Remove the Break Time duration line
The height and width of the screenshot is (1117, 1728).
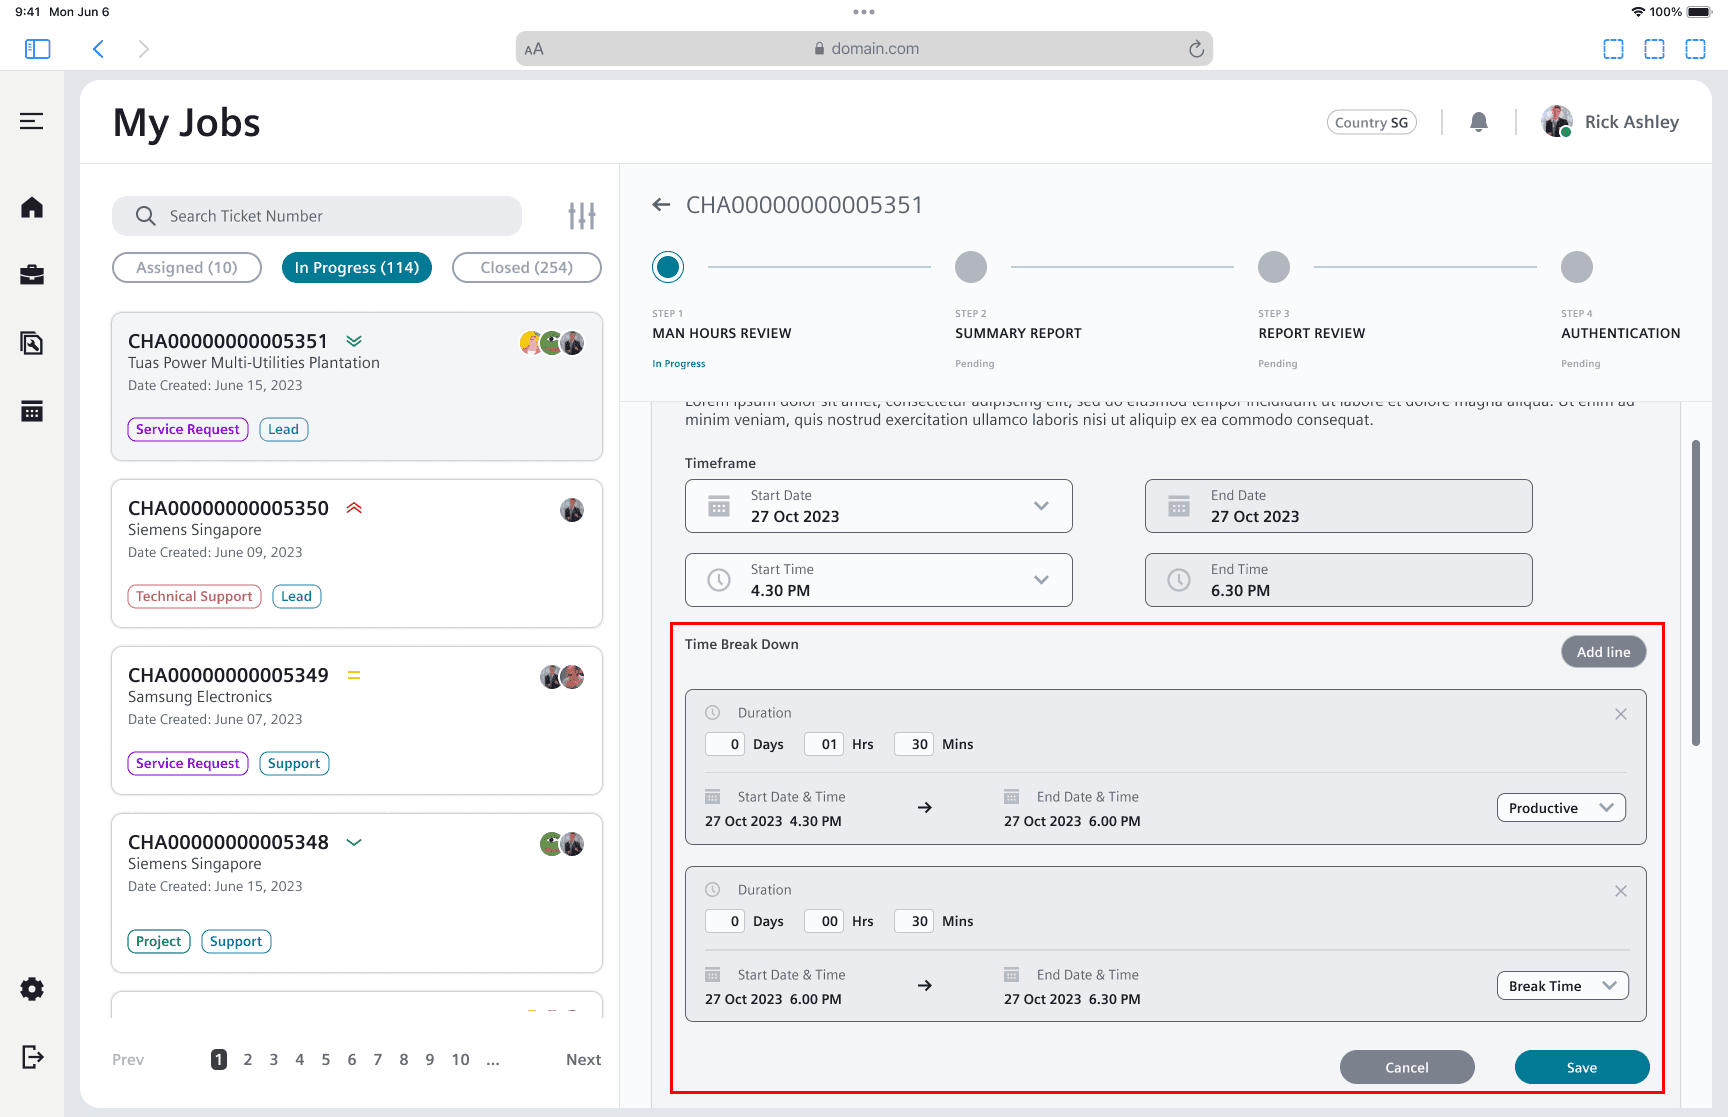point(1621,891)
